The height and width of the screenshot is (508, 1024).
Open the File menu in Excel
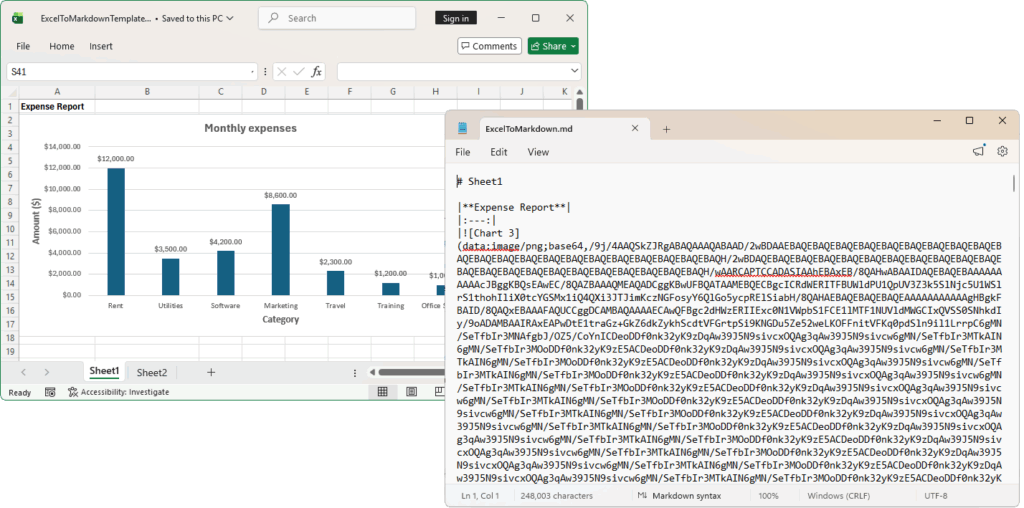tap(23, 46)
